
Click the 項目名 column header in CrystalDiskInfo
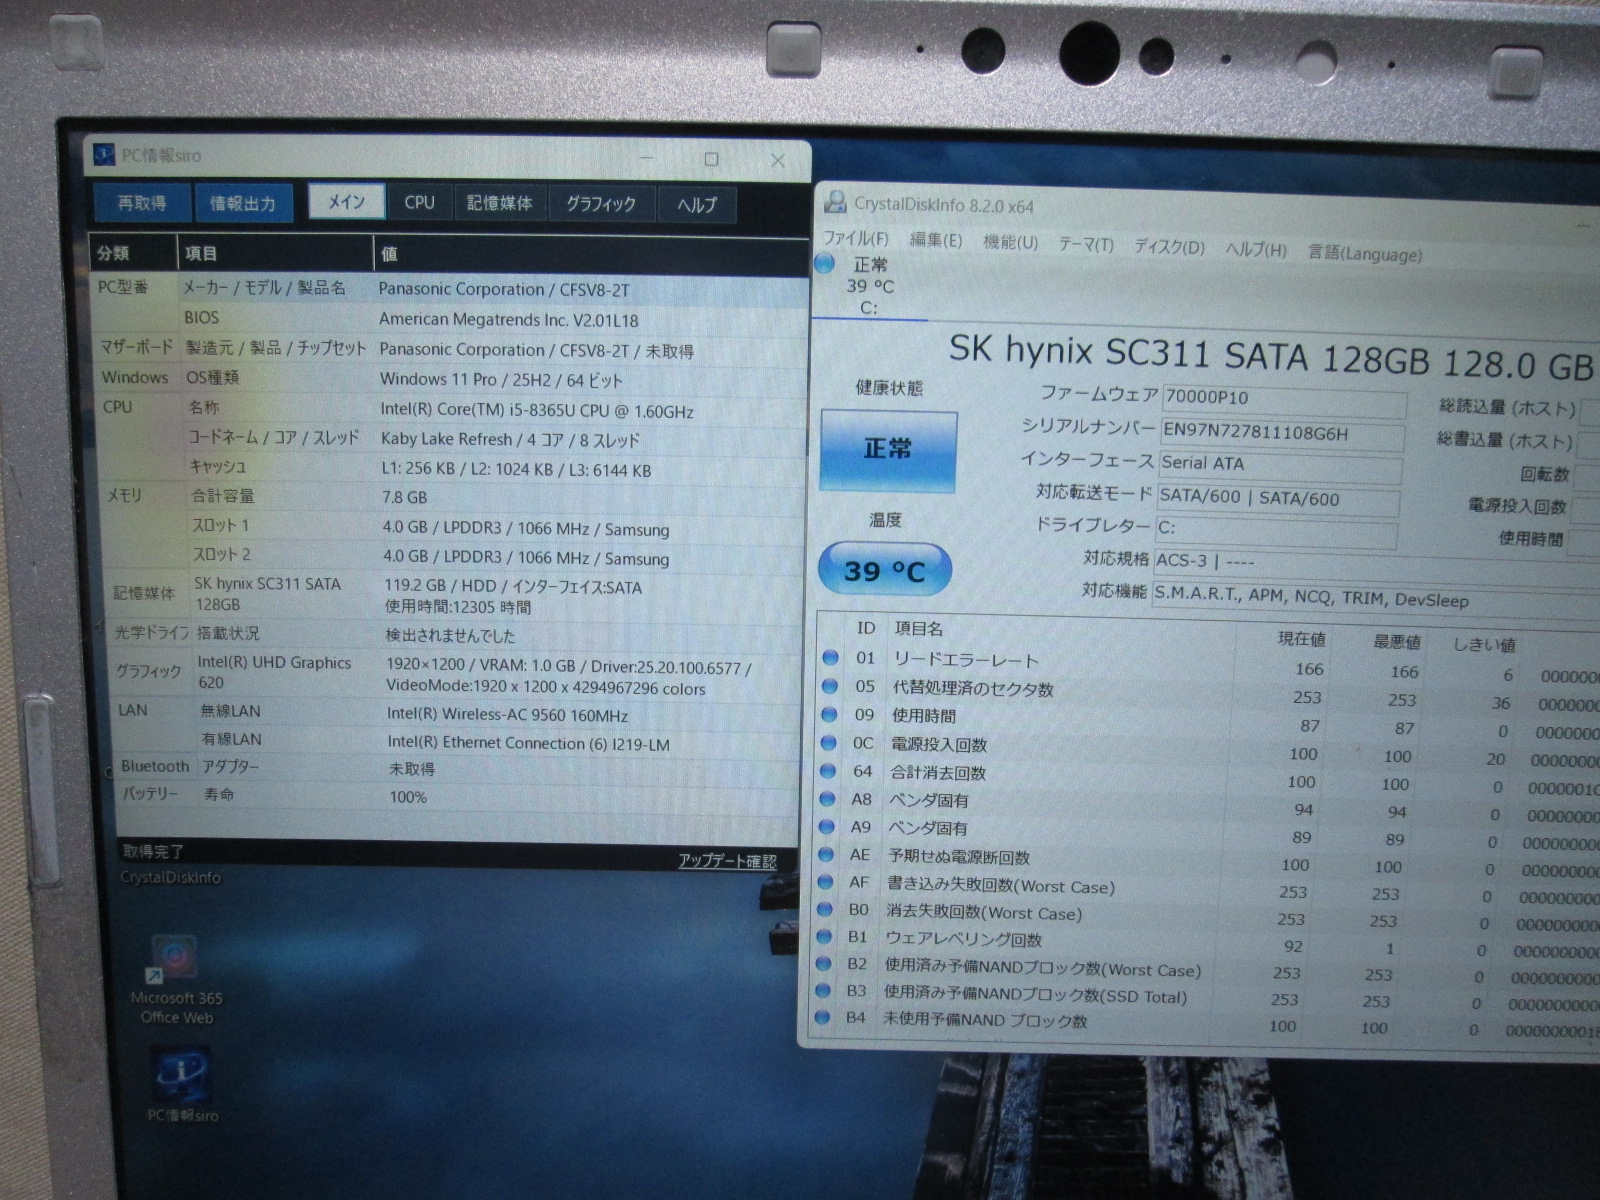[918, 629]
